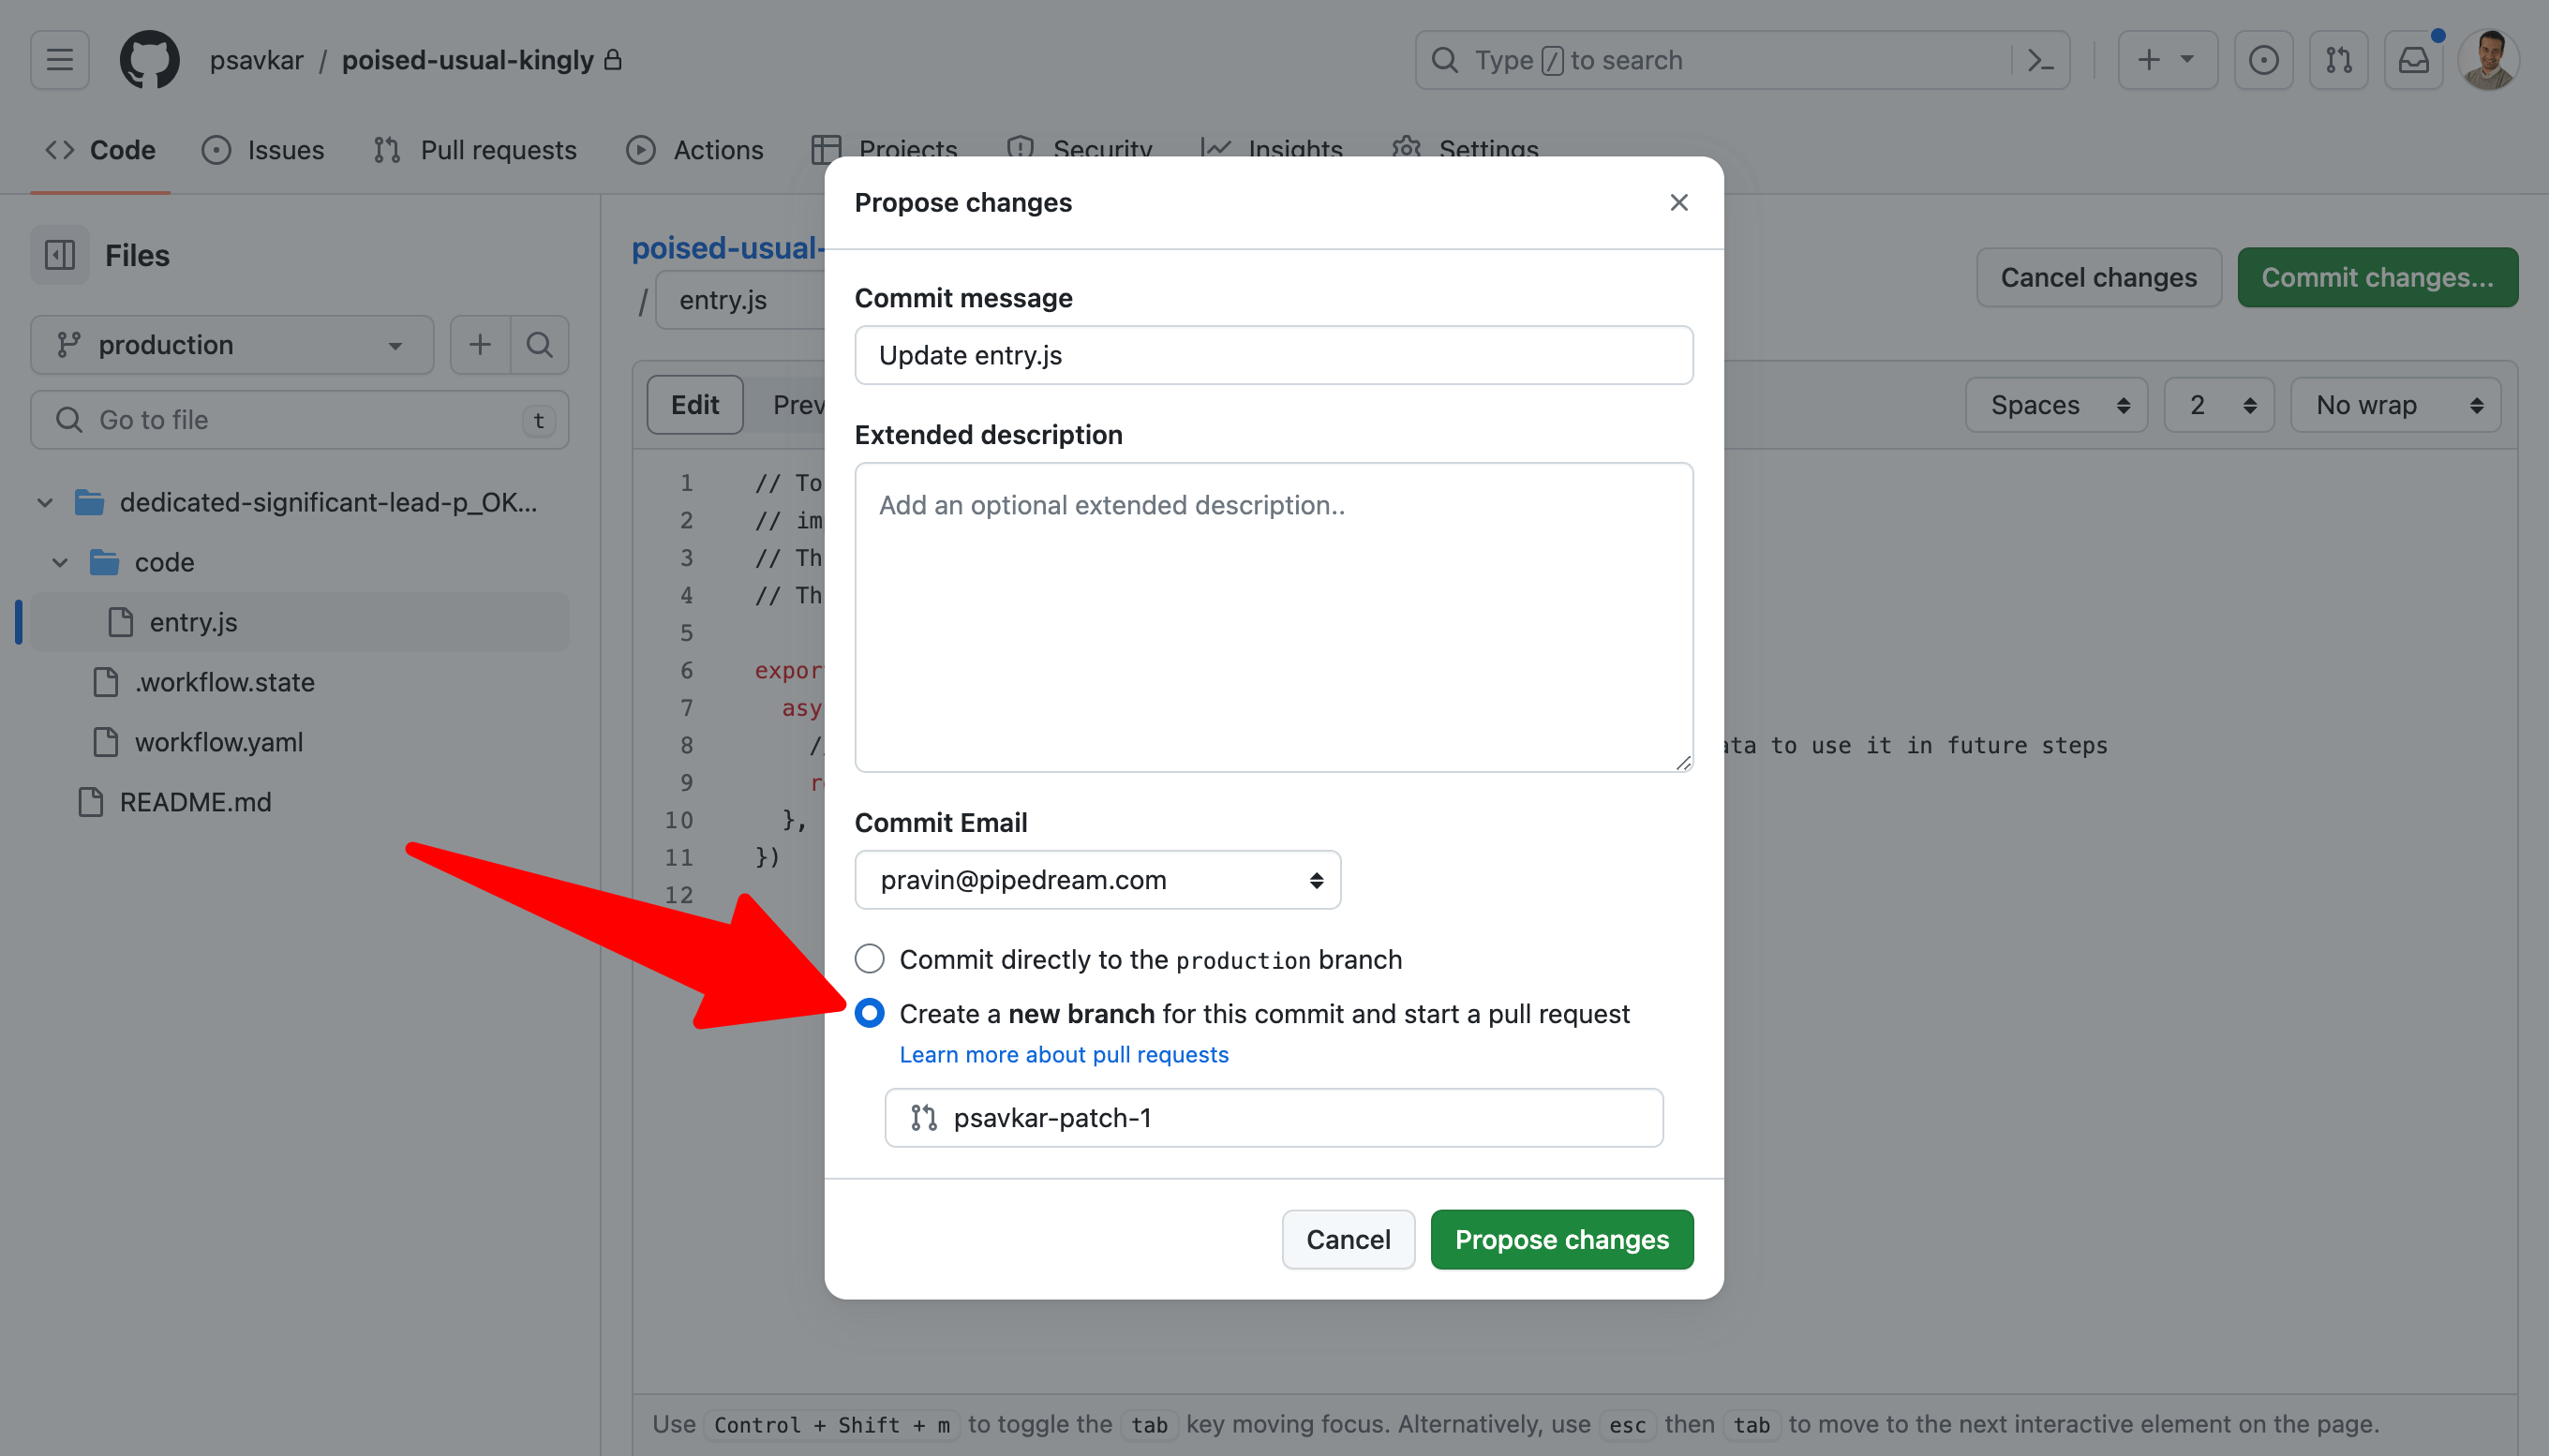Close the Propose changes dialog
This screenshot has width=2549, height=1456.
pos(1677,202)
